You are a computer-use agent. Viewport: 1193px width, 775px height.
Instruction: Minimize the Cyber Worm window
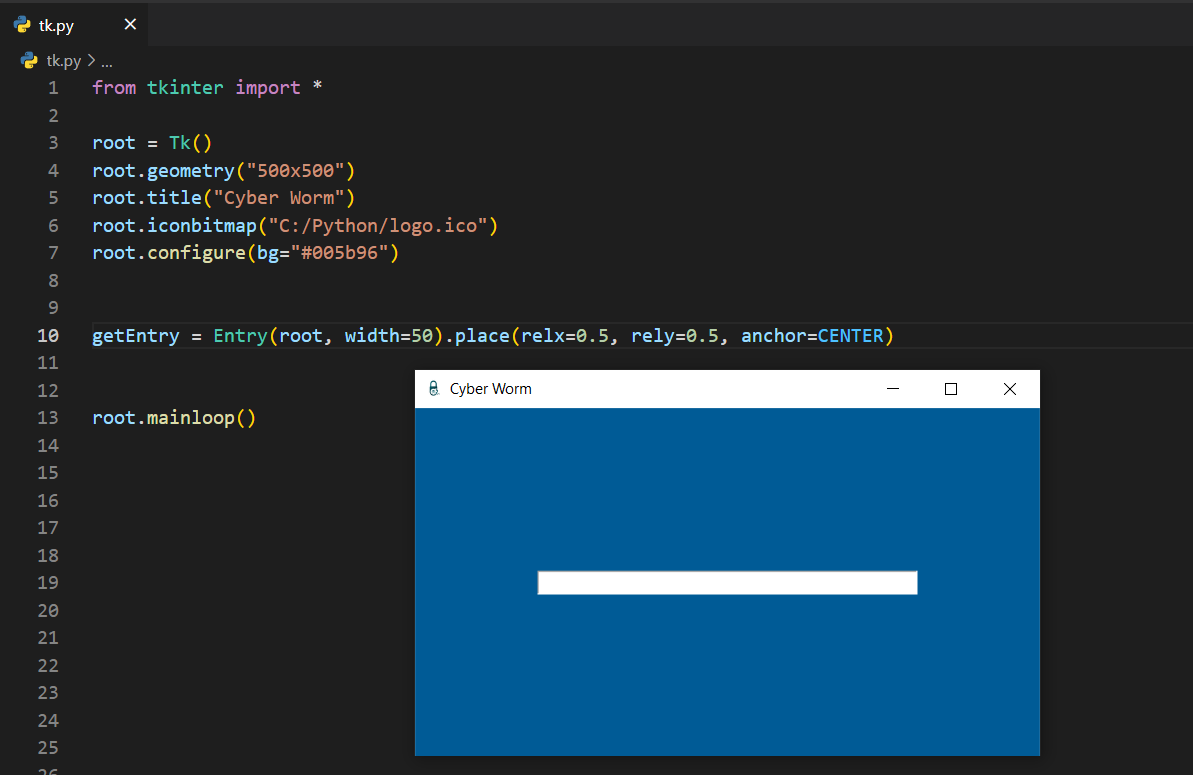tap(893, 389)
